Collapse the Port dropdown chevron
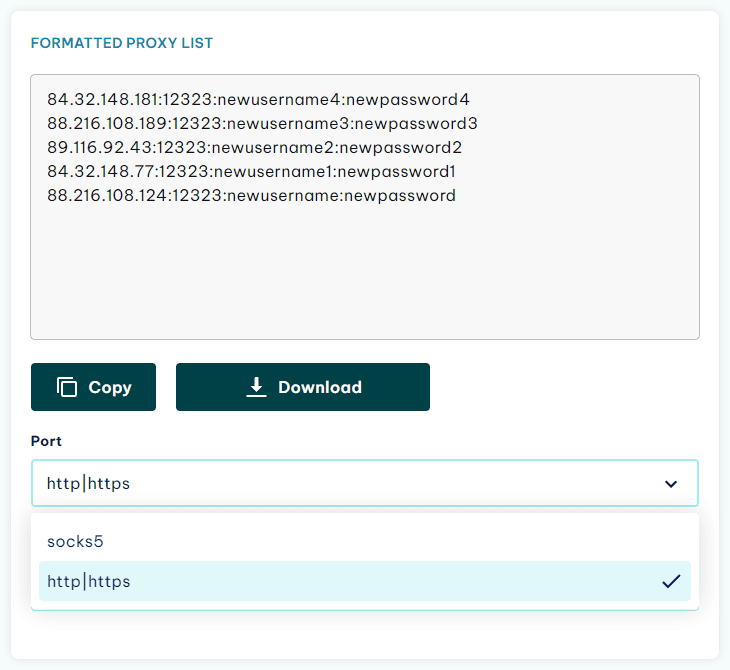The width and height of the screenshot is (730, 670). (671, 484)
